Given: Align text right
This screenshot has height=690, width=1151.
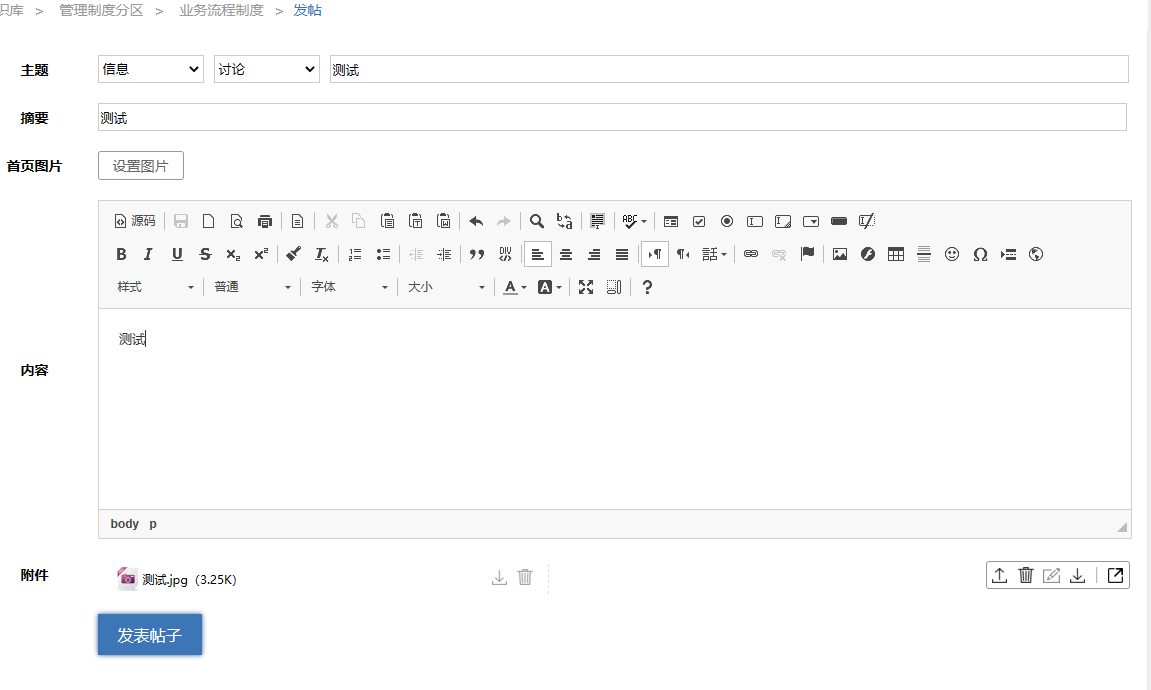Looking at the screenshot, I should (x=594, y=254).
